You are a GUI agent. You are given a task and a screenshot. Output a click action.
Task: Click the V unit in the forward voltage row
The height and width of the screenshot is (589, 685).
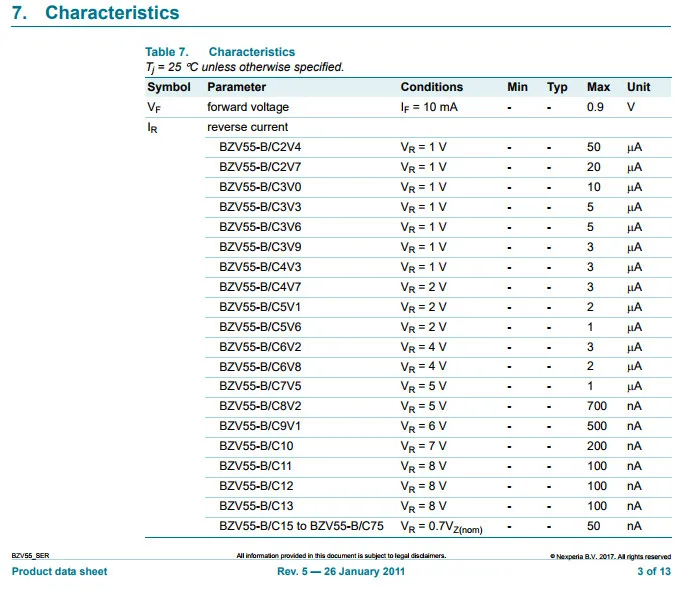[631, 107]
